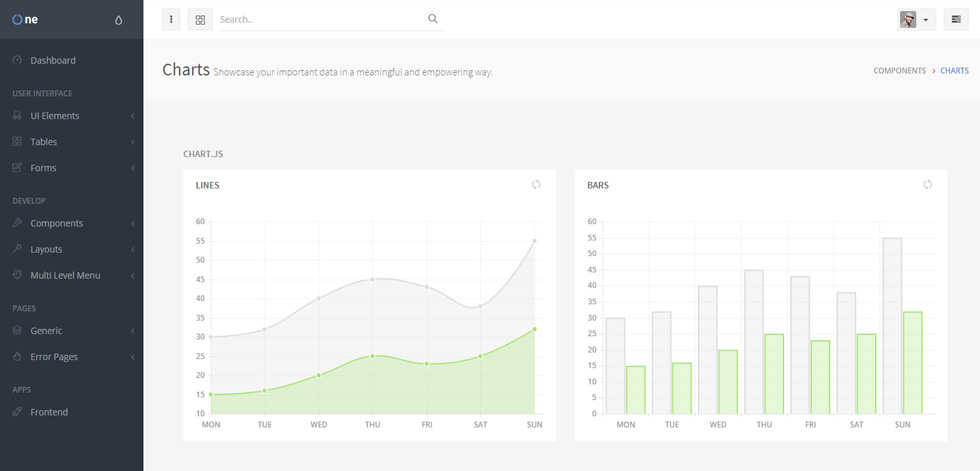Click the green SUN bar in Bars chart
The width and height of the screenshot is (980, 471).
[x=912, y=362]
